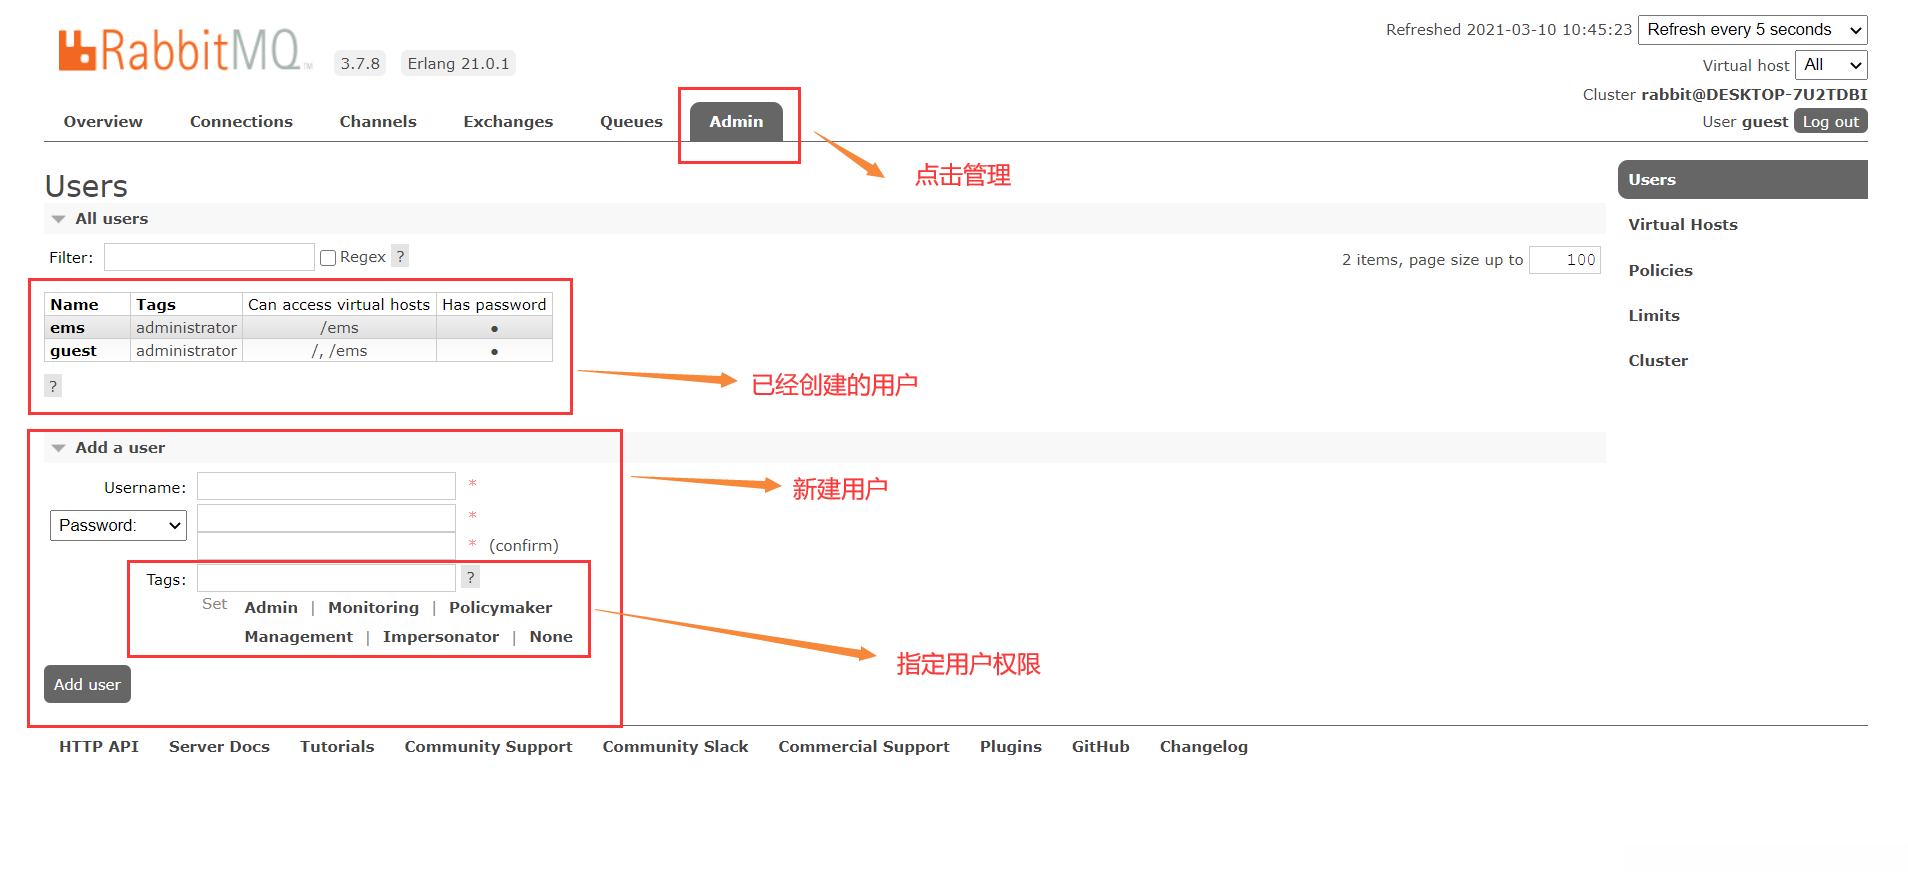
Task: Open the Community Slack footer link
Action: point(675,747)
